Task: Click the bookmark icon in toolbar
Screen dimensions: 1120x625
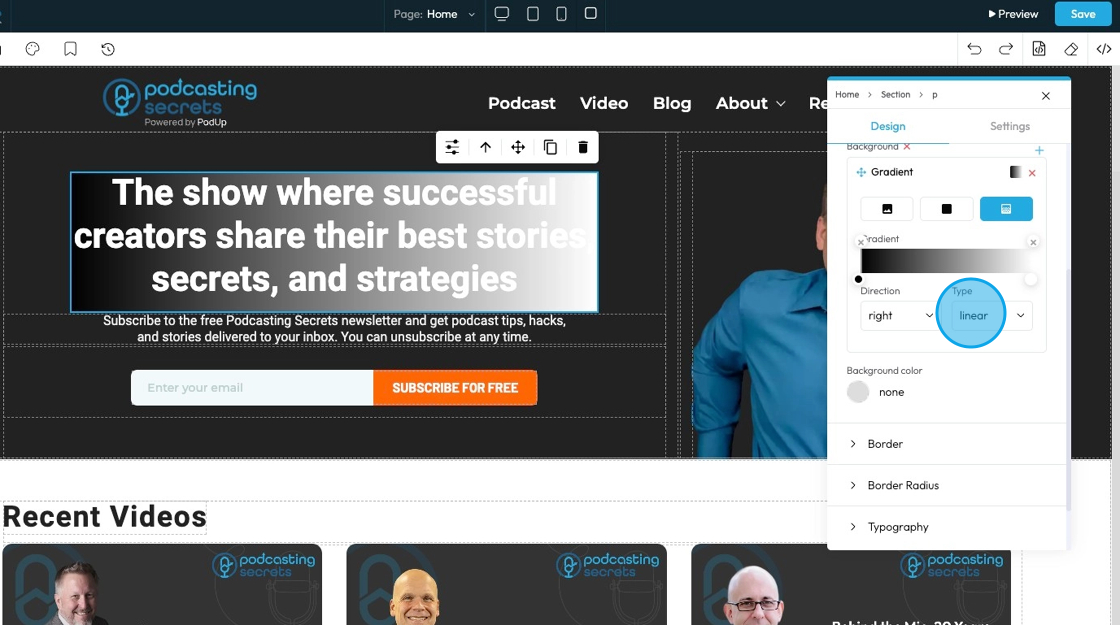Action: tap(70, 49)
